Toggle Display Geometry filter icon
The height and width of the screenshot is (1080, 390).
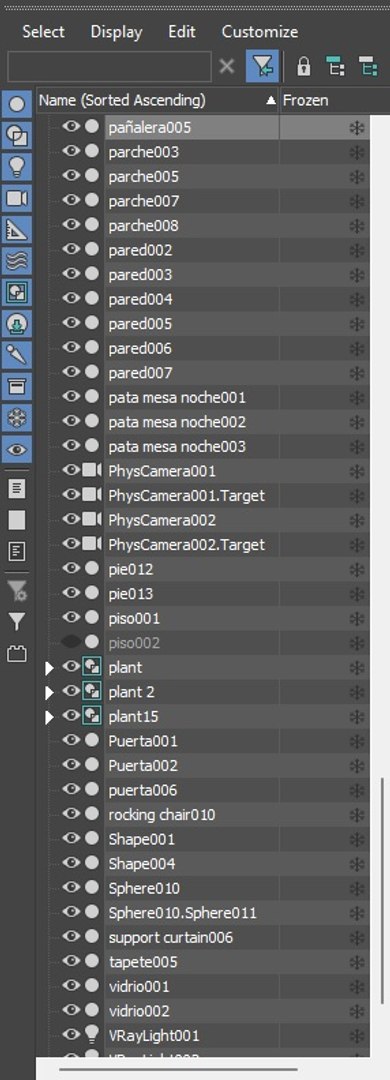click(x=17, y=105)
